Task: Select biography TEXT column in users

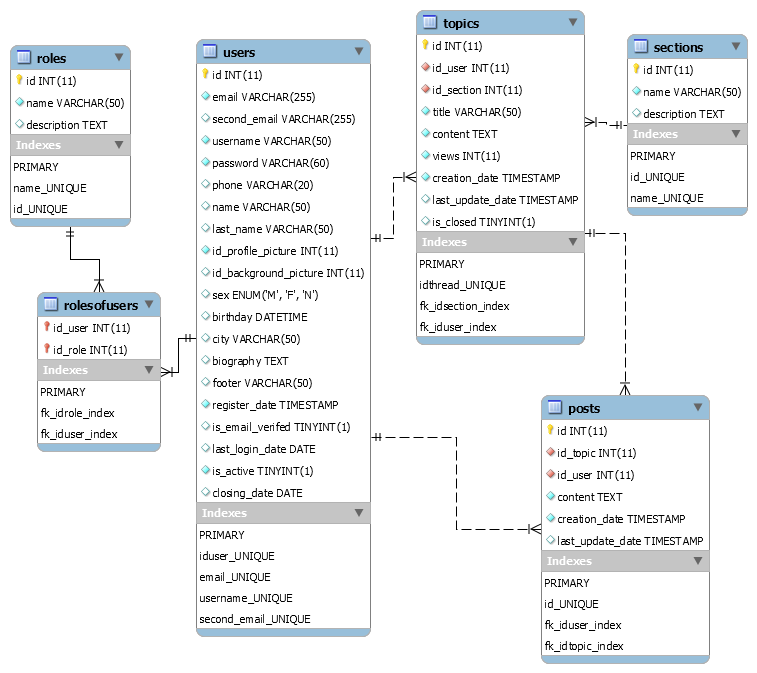Action: (x=283, y=361)
